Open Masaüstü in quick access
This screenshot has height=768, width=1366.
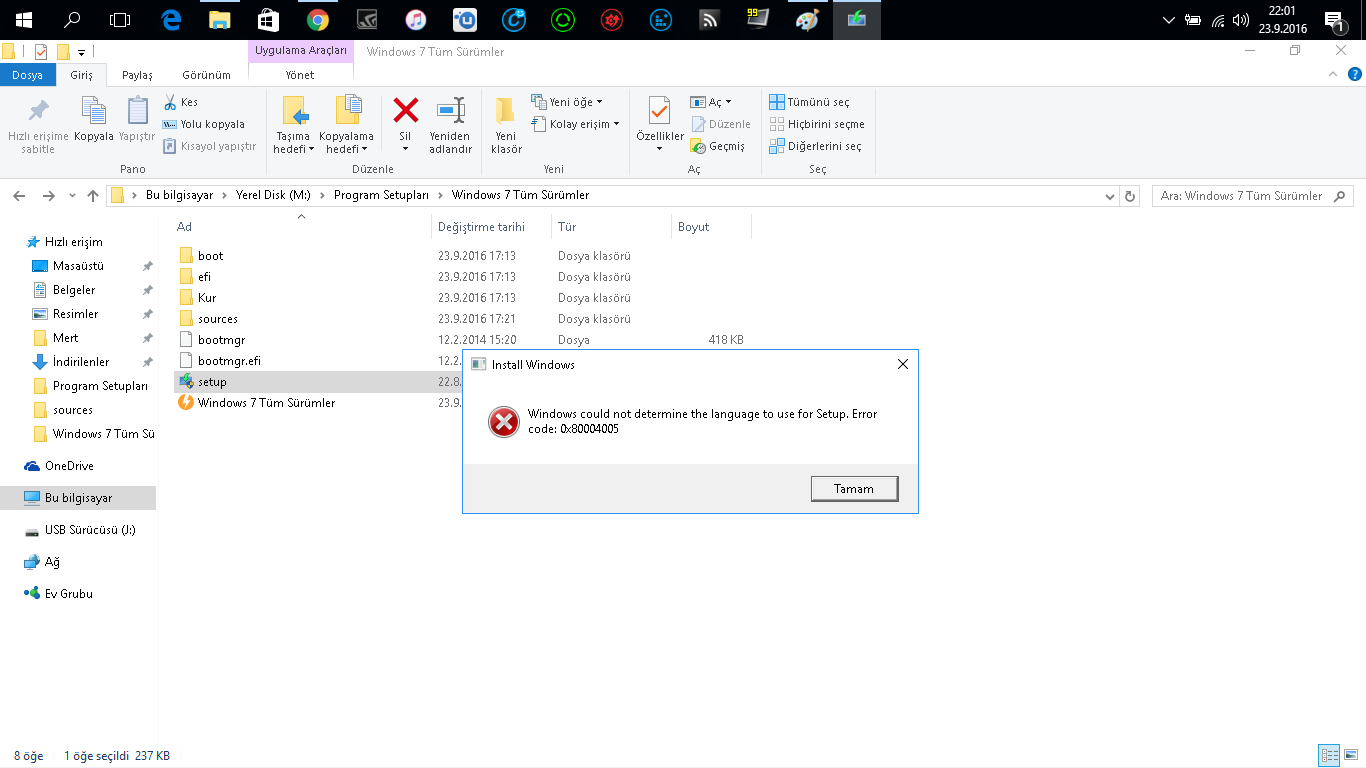pos(78,266)
